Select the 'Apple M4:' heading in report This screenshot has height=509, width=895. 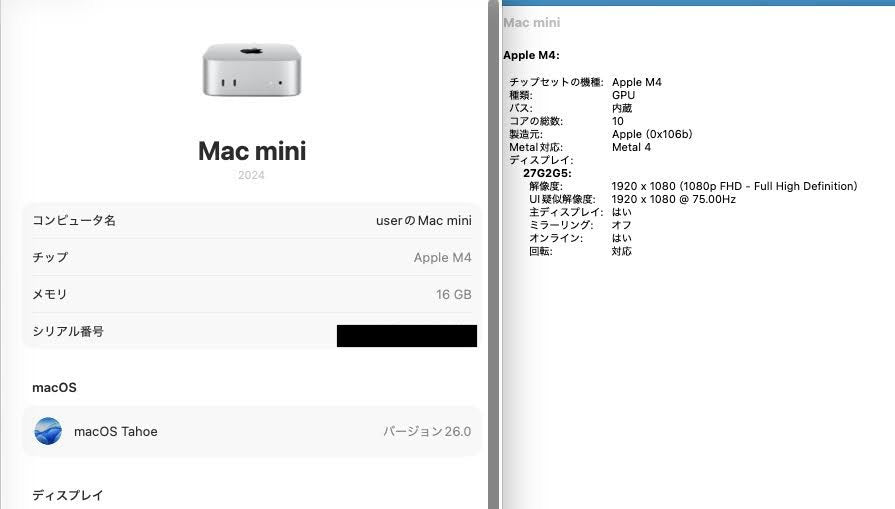pyautogui.click(x=531, y=55)
